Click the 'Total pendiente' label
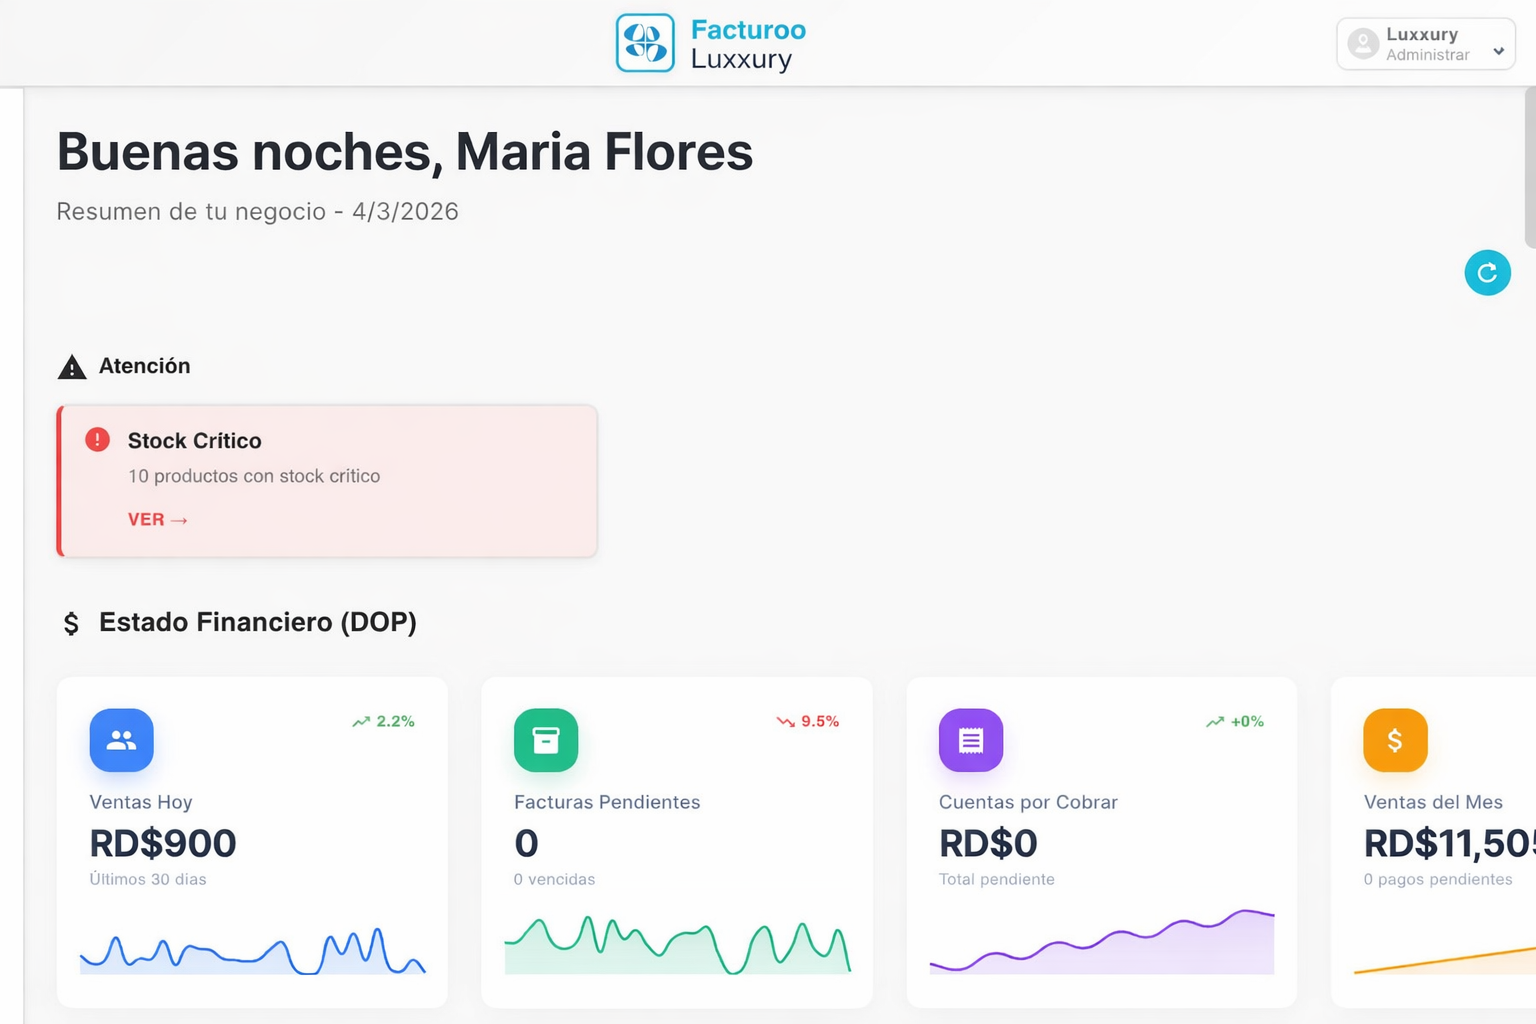Viewport: 1536px width, 1024px height. pos(996,879)
